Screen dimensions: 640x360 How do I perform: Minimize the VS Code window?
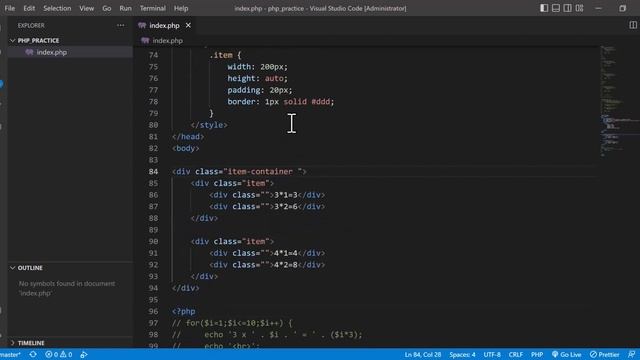598,8
